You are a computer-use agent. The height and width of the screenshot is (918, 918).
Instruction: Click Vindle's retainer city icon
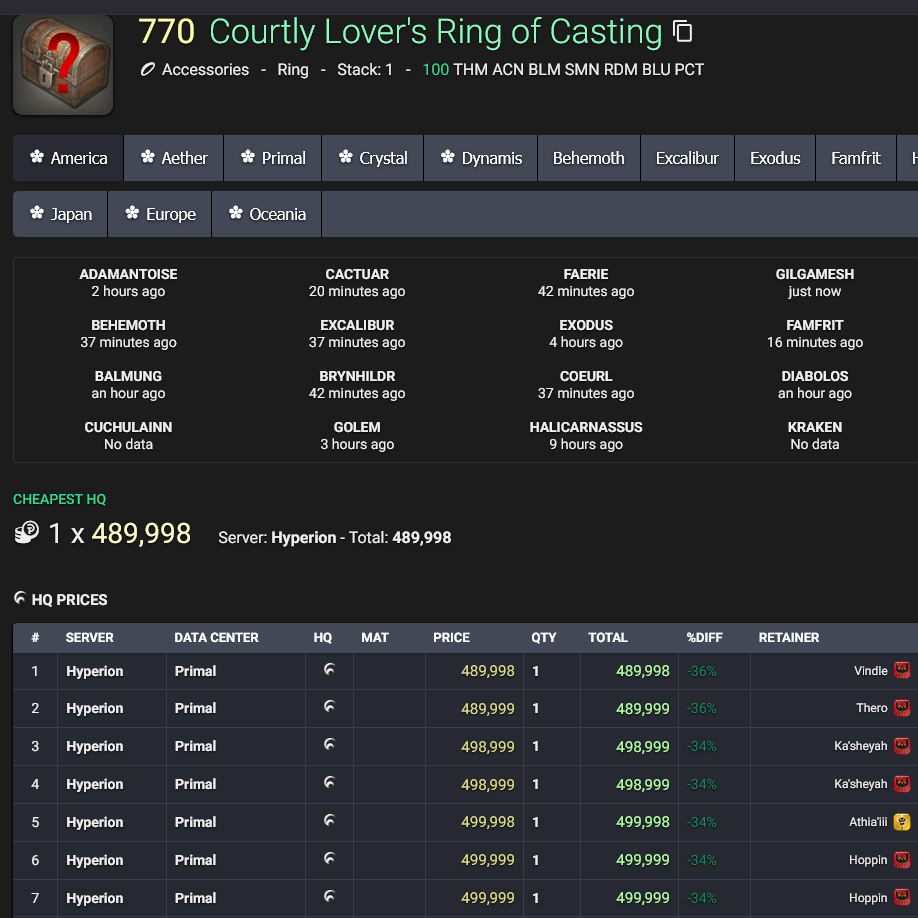[902, 670]
